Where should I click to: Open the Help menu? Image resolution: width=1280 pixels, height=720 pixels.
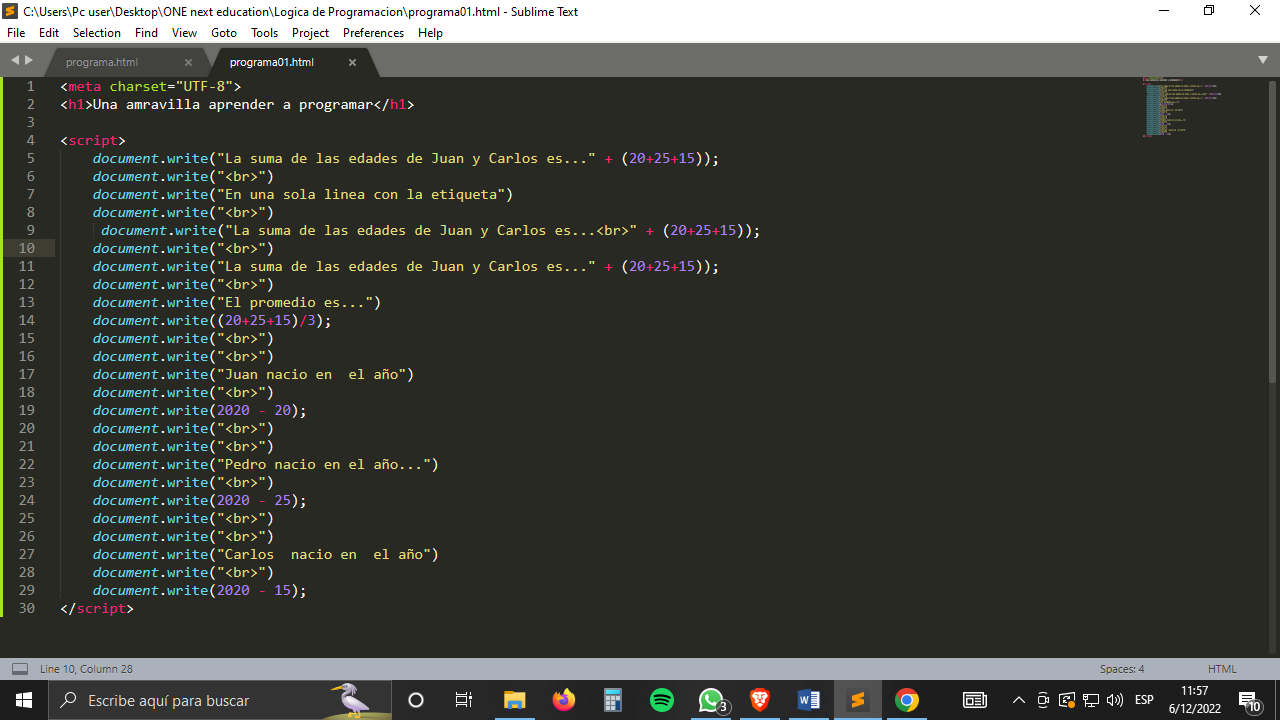(430, 33)
